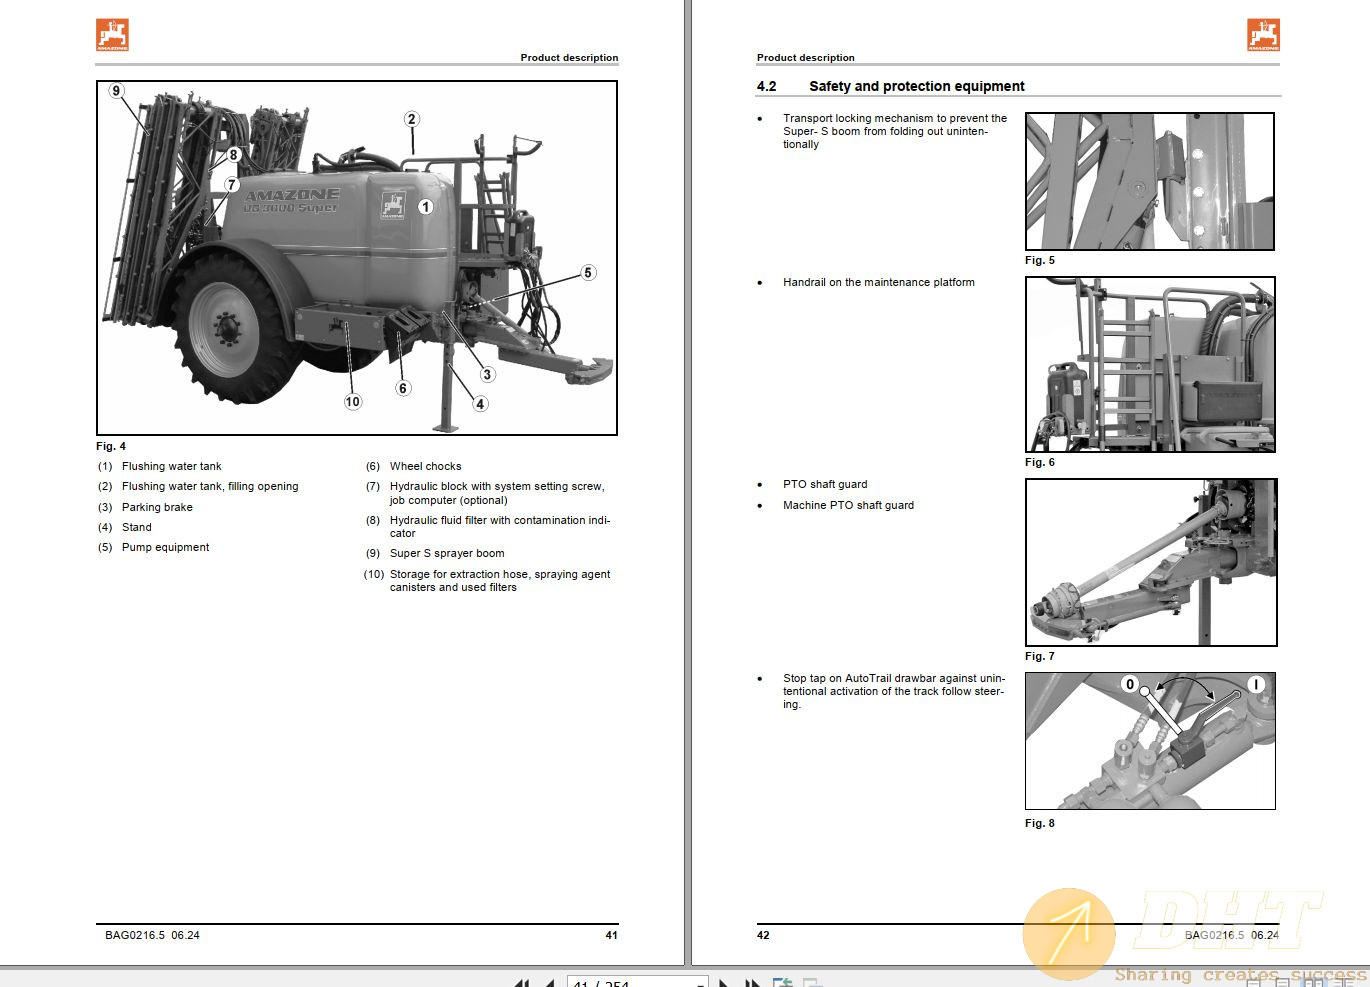
Task: Click callout number 1 on the tank
Action: 426,207
